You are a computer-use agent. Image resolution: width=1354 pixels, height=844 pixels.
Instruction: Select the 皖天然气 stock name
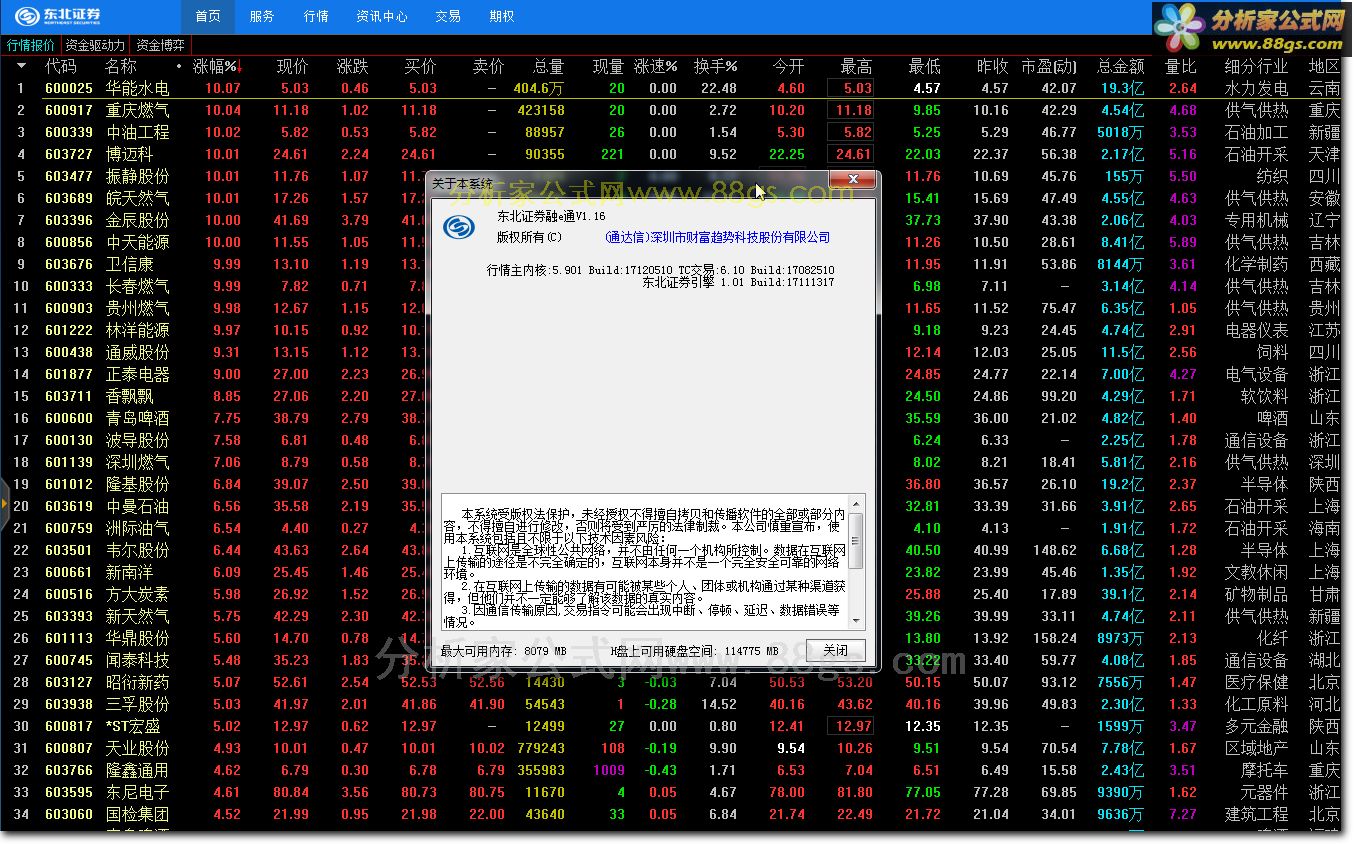tap(137, 198)
